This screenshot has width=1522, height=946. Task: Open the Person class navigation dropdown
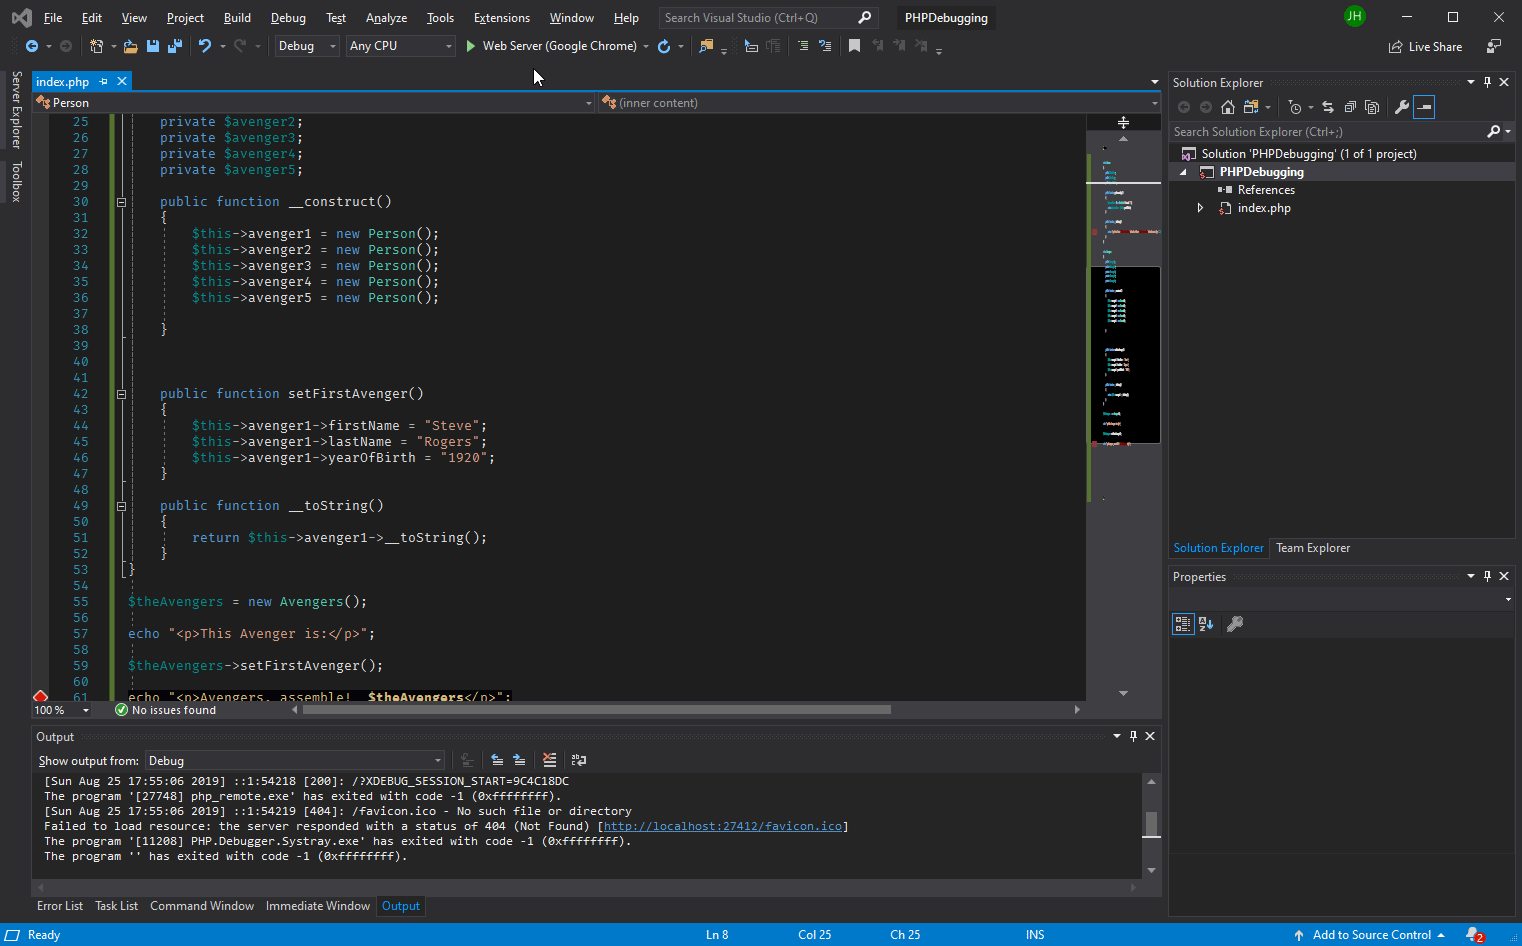[x=315, y=103]
